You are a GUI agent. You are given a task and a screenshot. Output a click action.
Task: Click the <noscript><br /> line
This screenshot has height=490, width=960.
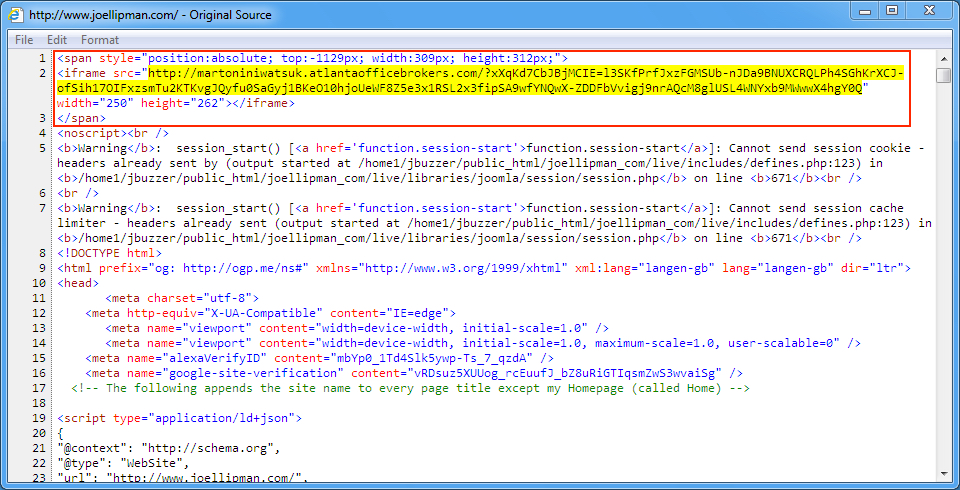point(113,134)
